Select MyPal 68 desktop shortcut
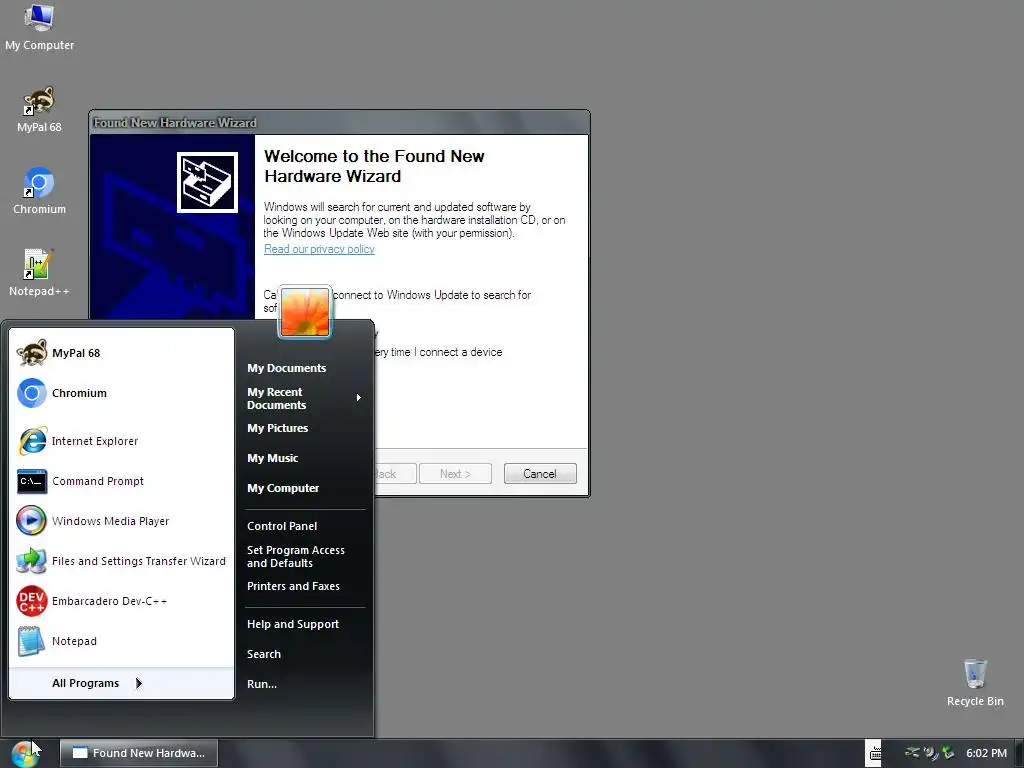The image size is (1024, 768). pyautogui.click(x=39, y=110)
